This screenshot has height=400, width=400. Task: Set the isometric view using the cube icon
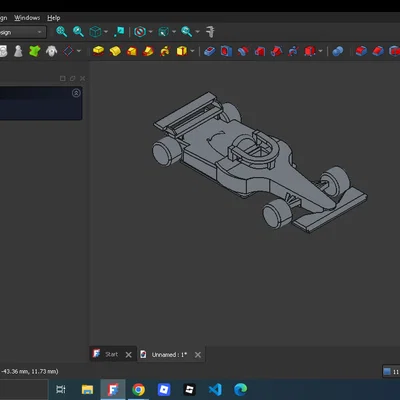[x=95, y=32]
